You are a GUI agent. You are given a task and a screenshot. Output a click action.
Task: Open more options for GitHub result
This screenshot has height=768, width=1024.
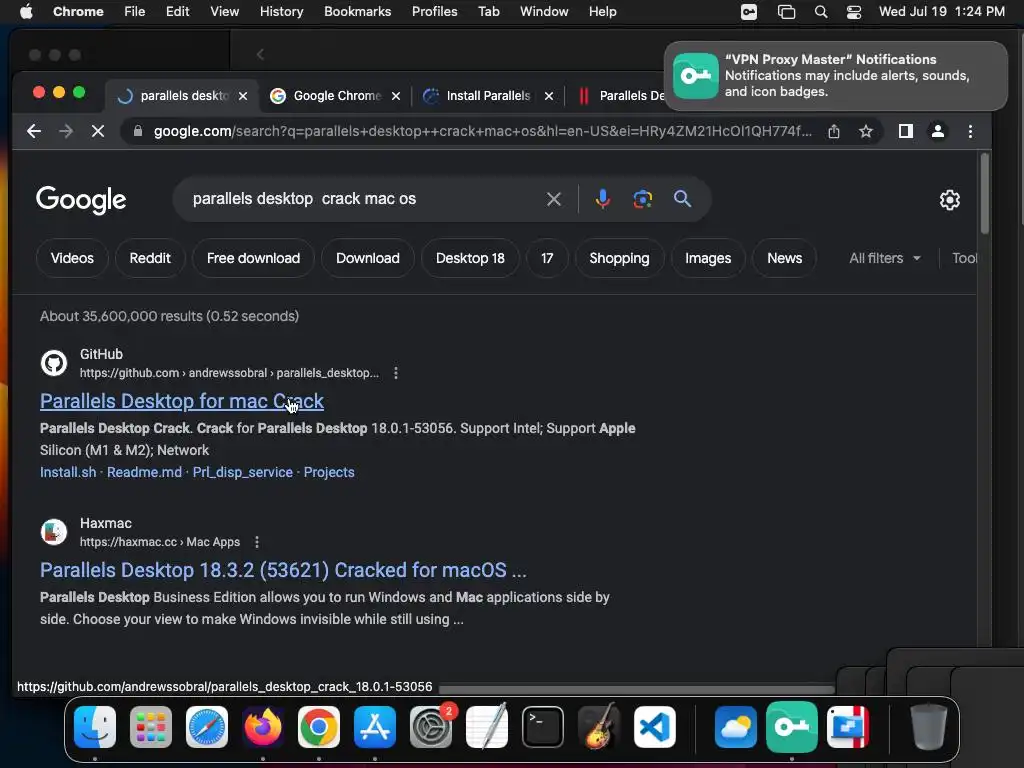coord(396,373)
